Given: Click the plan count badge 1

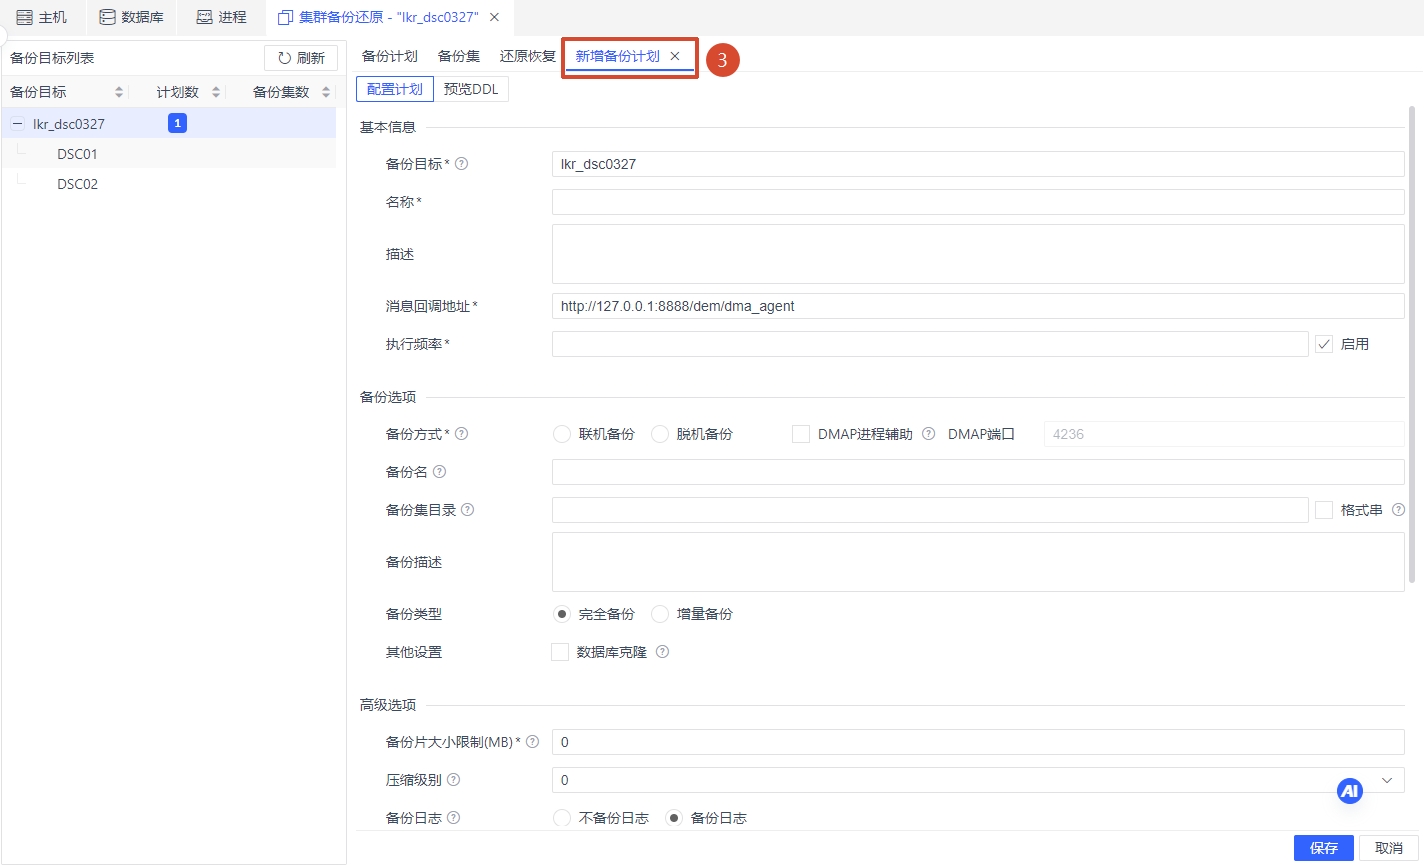Looking at the screenshot, I should pos(178,123).
